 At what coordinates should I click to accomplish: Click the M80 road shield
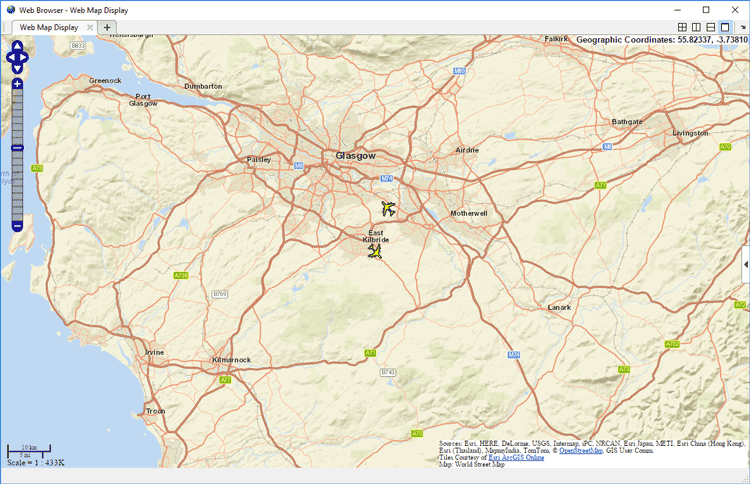(x=459, y=71)
